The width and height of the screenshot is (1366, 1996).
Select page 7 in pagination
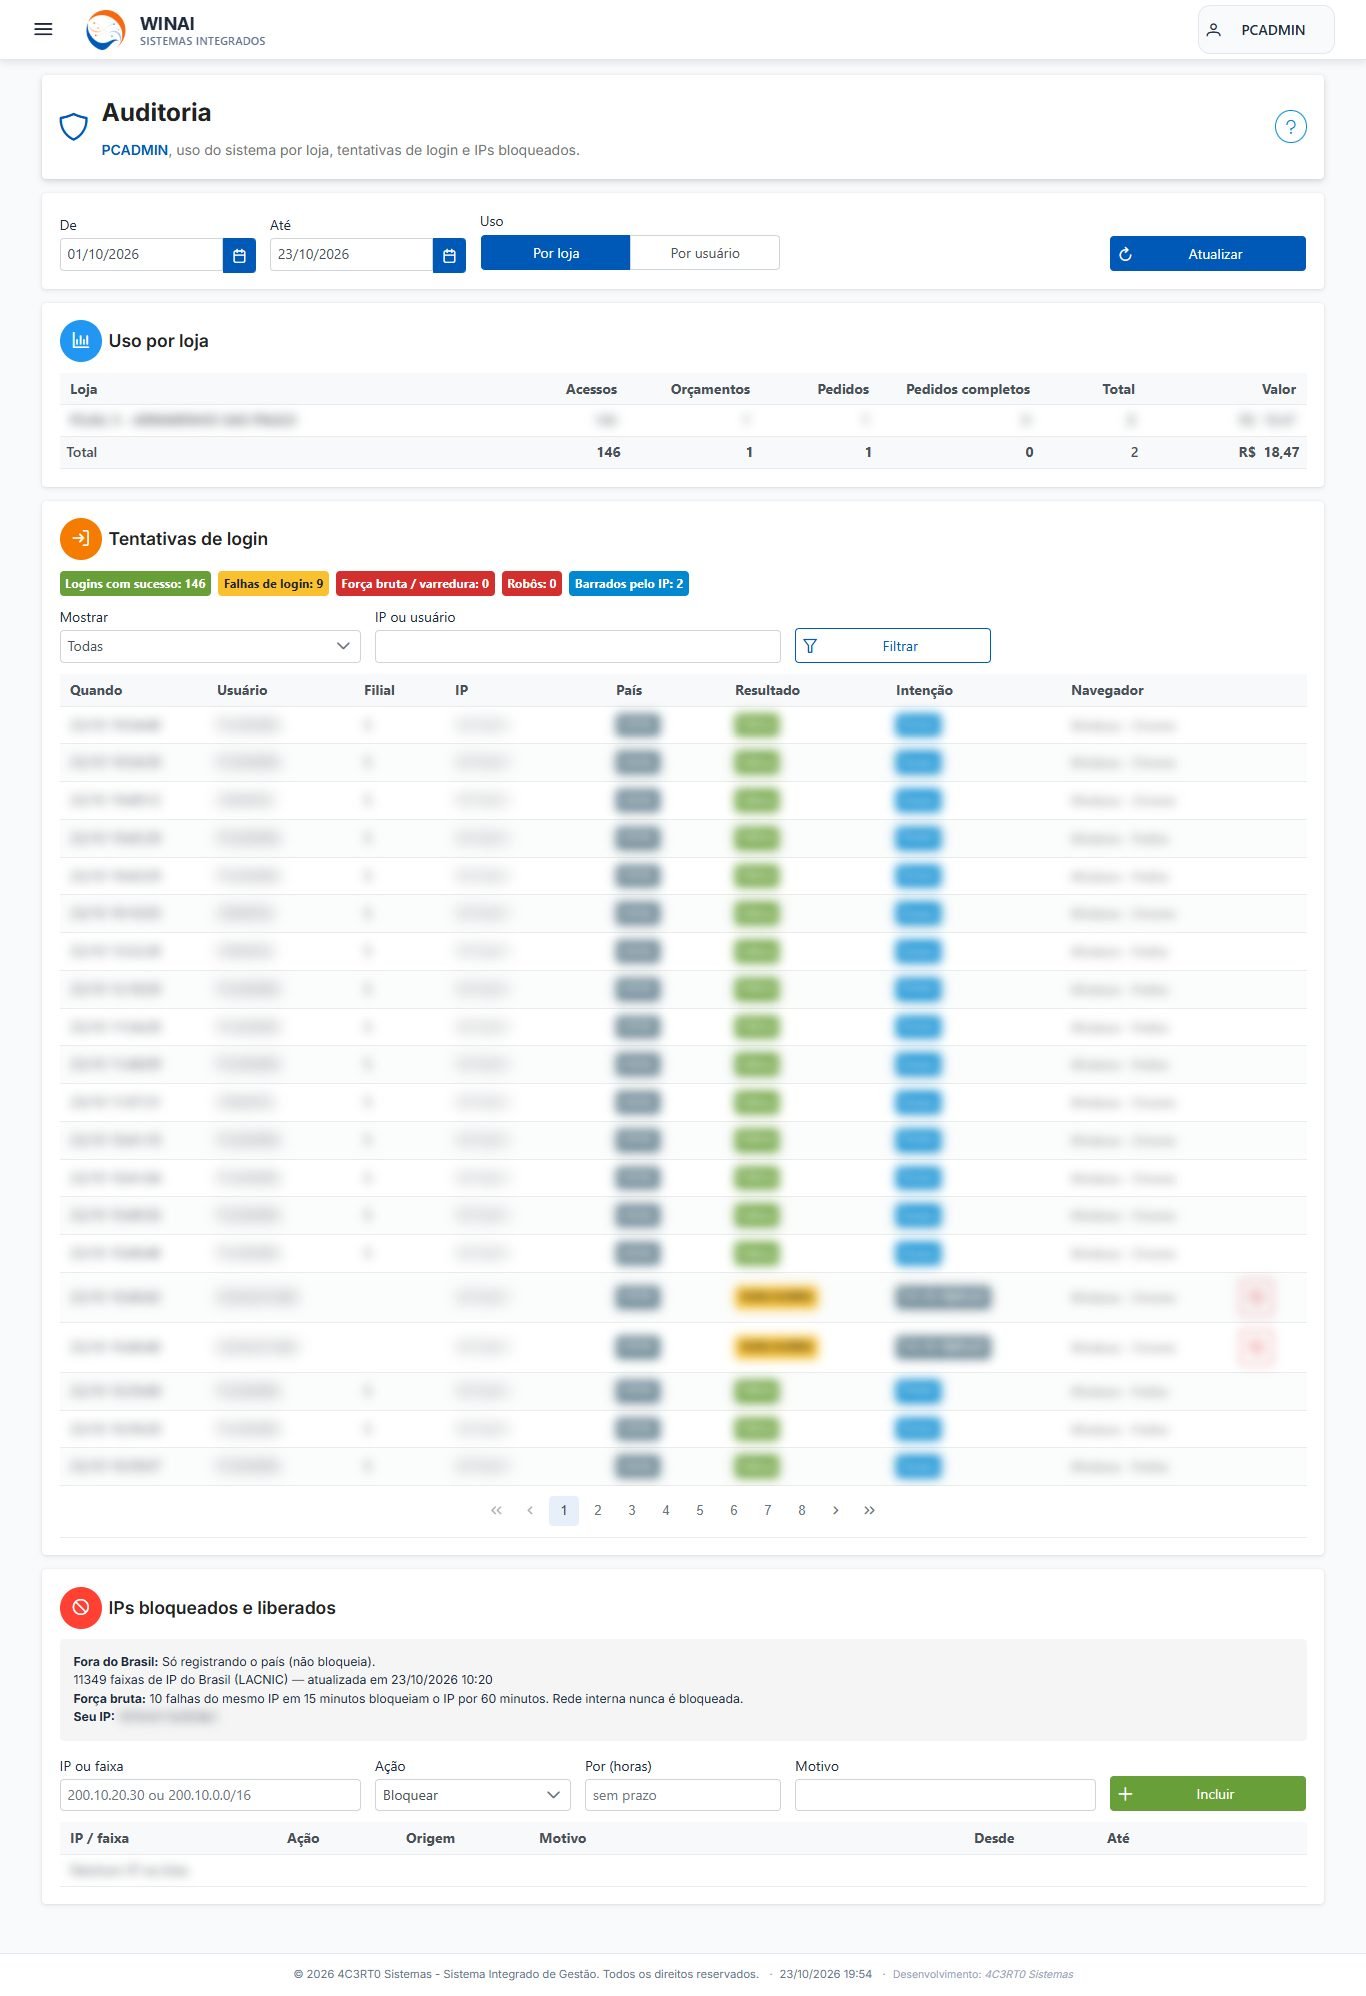(x=768, y=1510)
